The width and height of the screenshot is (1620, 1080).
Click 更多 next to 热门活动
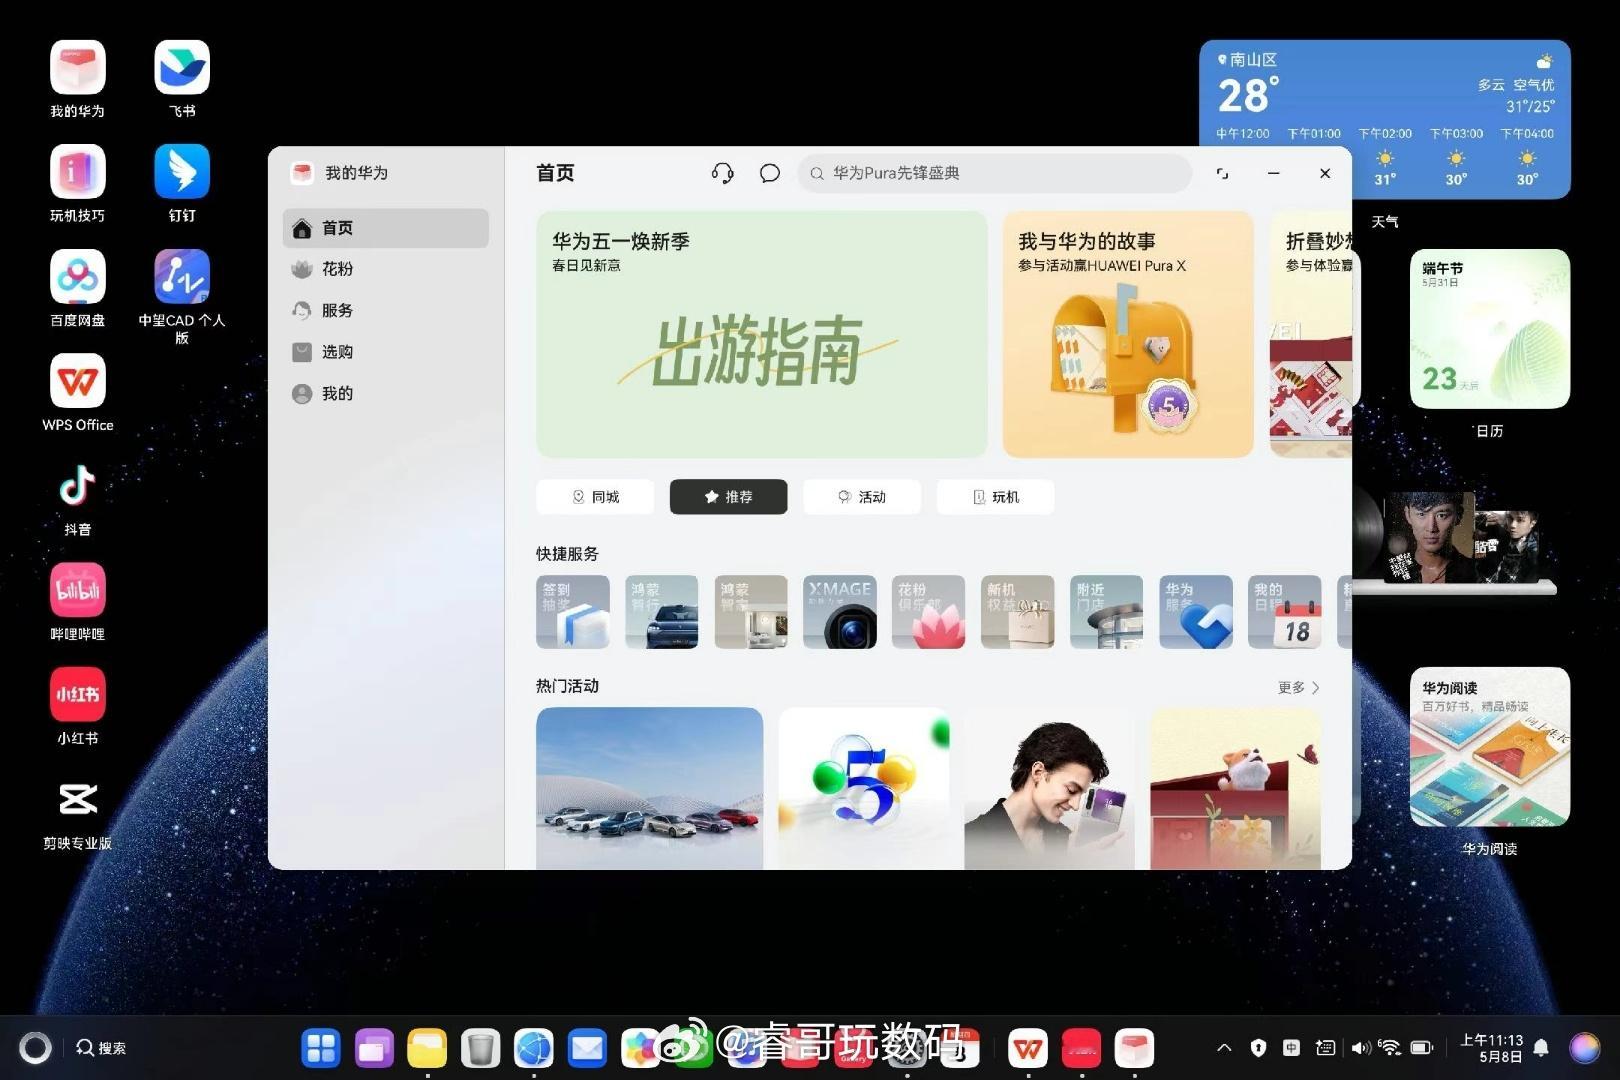tap(1299, 687)
